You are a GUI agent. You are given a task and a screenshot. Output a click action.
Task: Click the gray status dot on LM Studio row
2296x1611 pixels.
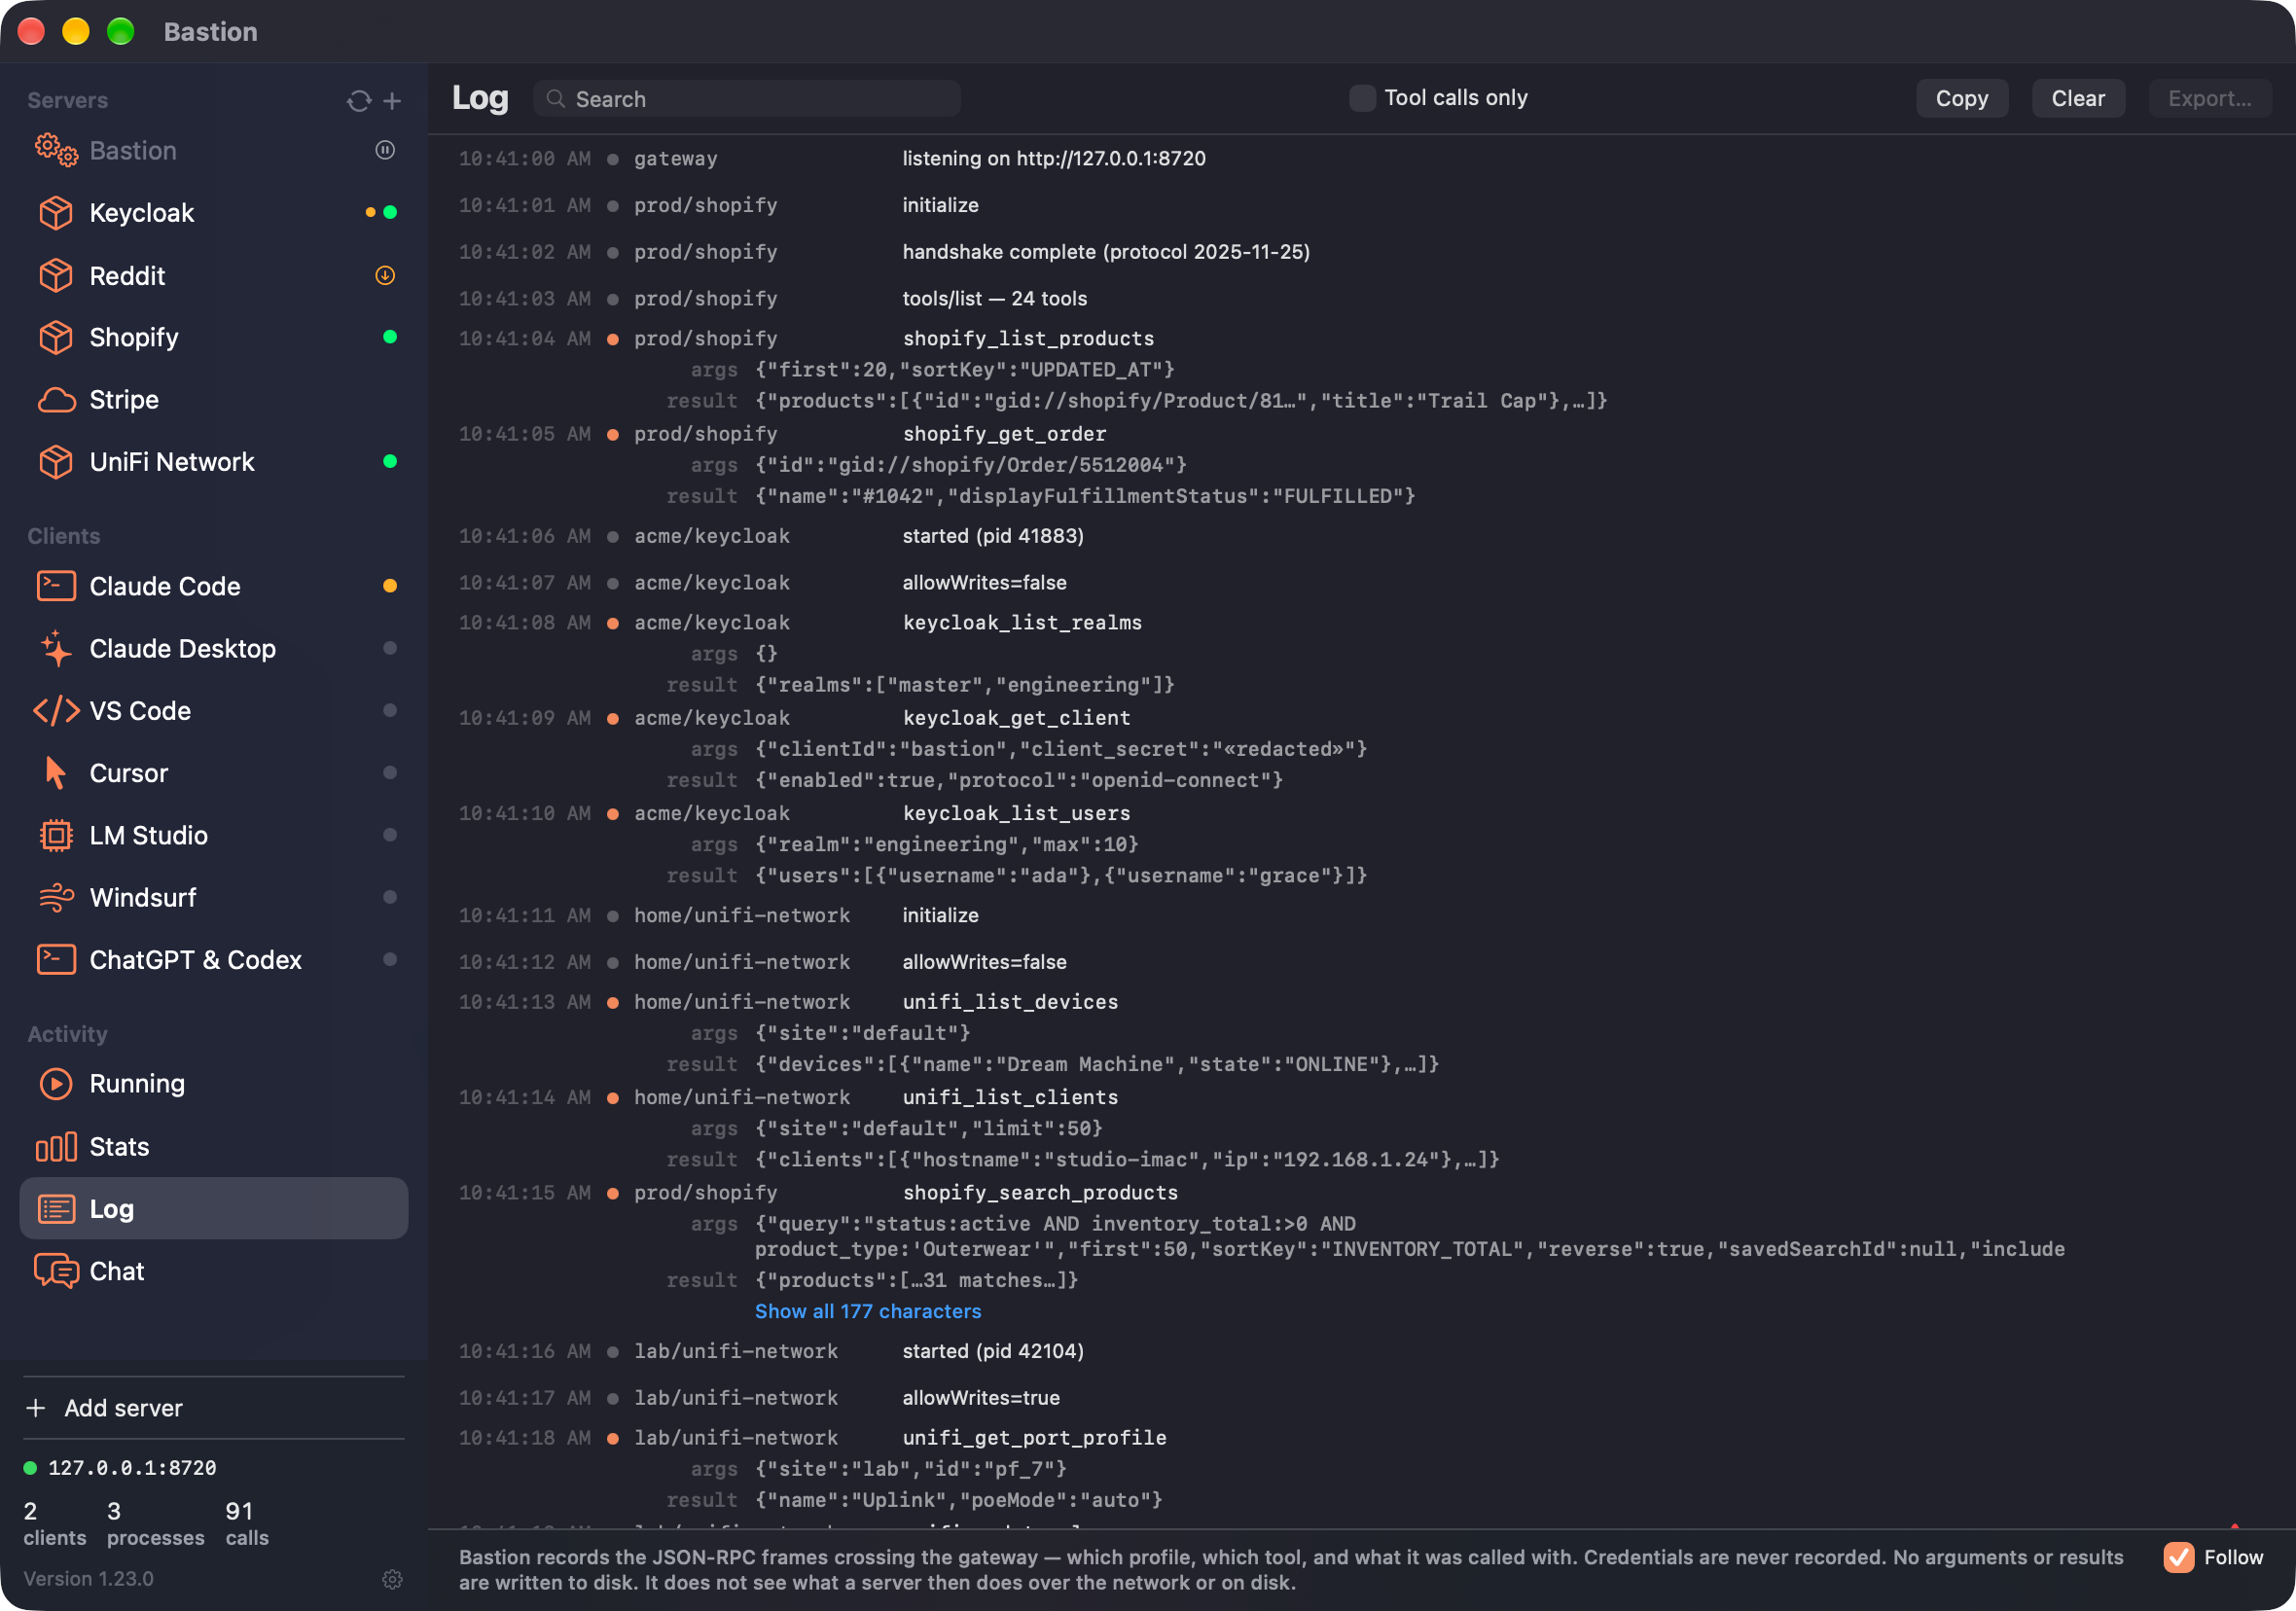[x=390, y=835]
